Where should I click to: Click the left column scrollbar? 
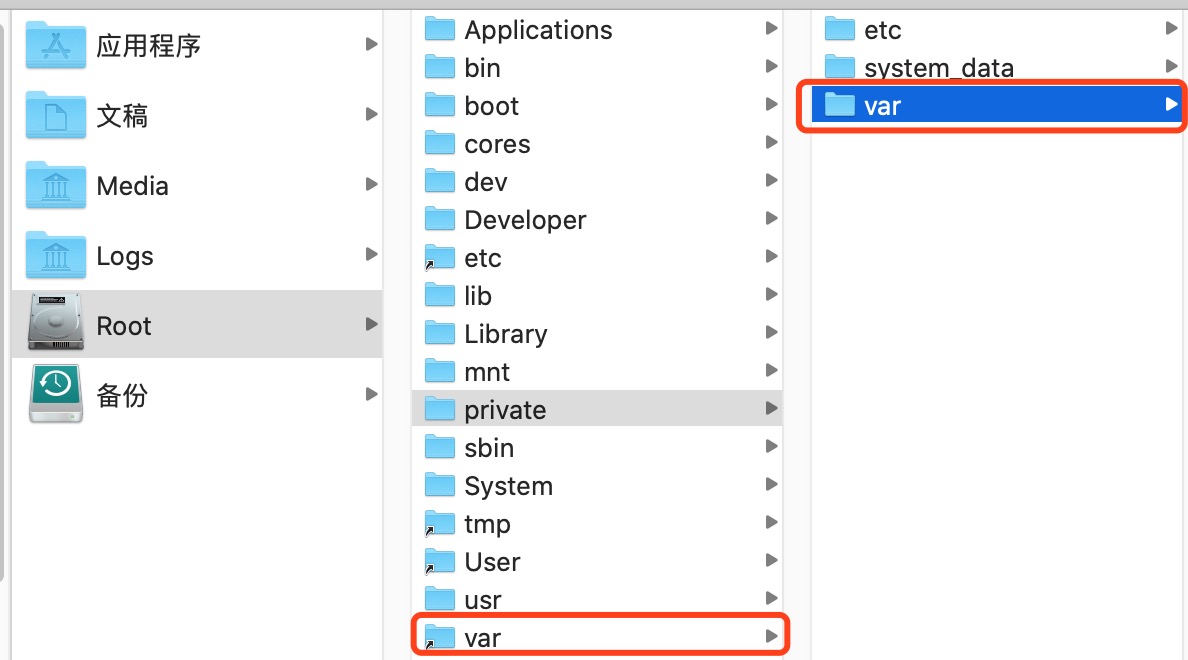pyautogui.click(x=2, y=303)
